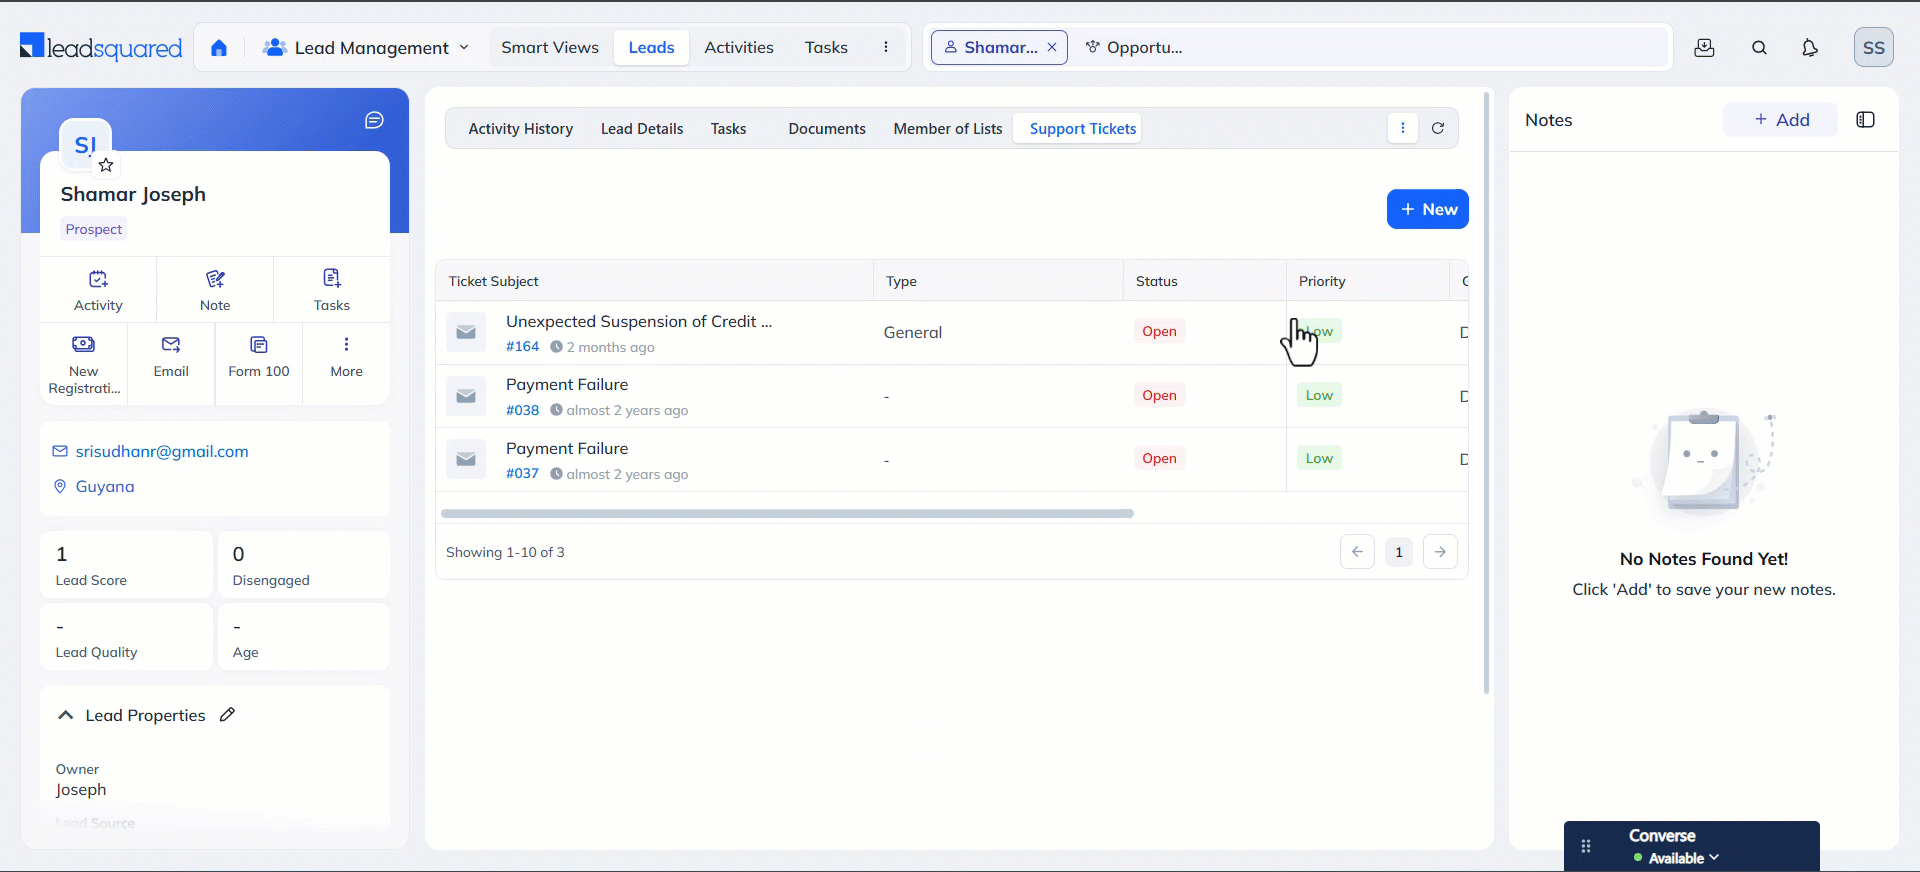Open Converse Available status dropdown
The height and width of the screenshot is (872, 1920).
pos(1676,858)
